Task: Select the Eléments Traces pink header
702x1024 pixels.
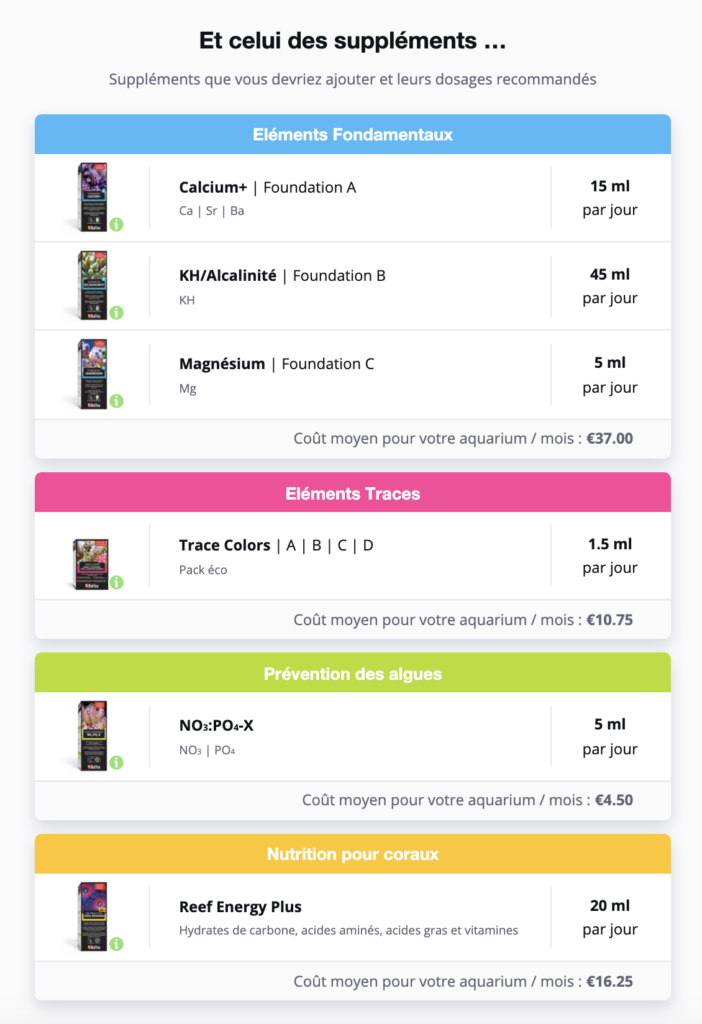Action: click(x=352, y=493)
